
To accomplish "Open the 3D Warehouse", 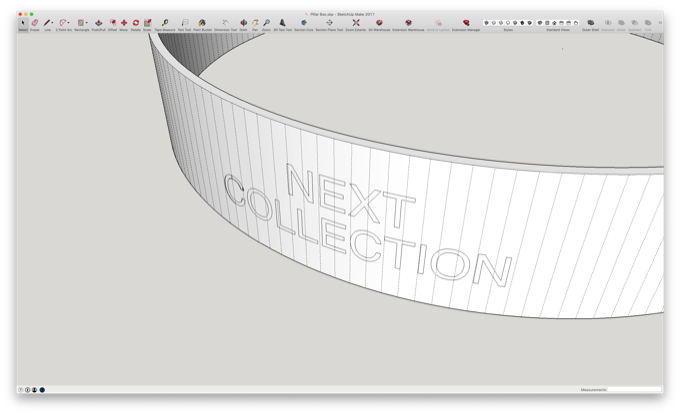I will click(x=379, y=23).
